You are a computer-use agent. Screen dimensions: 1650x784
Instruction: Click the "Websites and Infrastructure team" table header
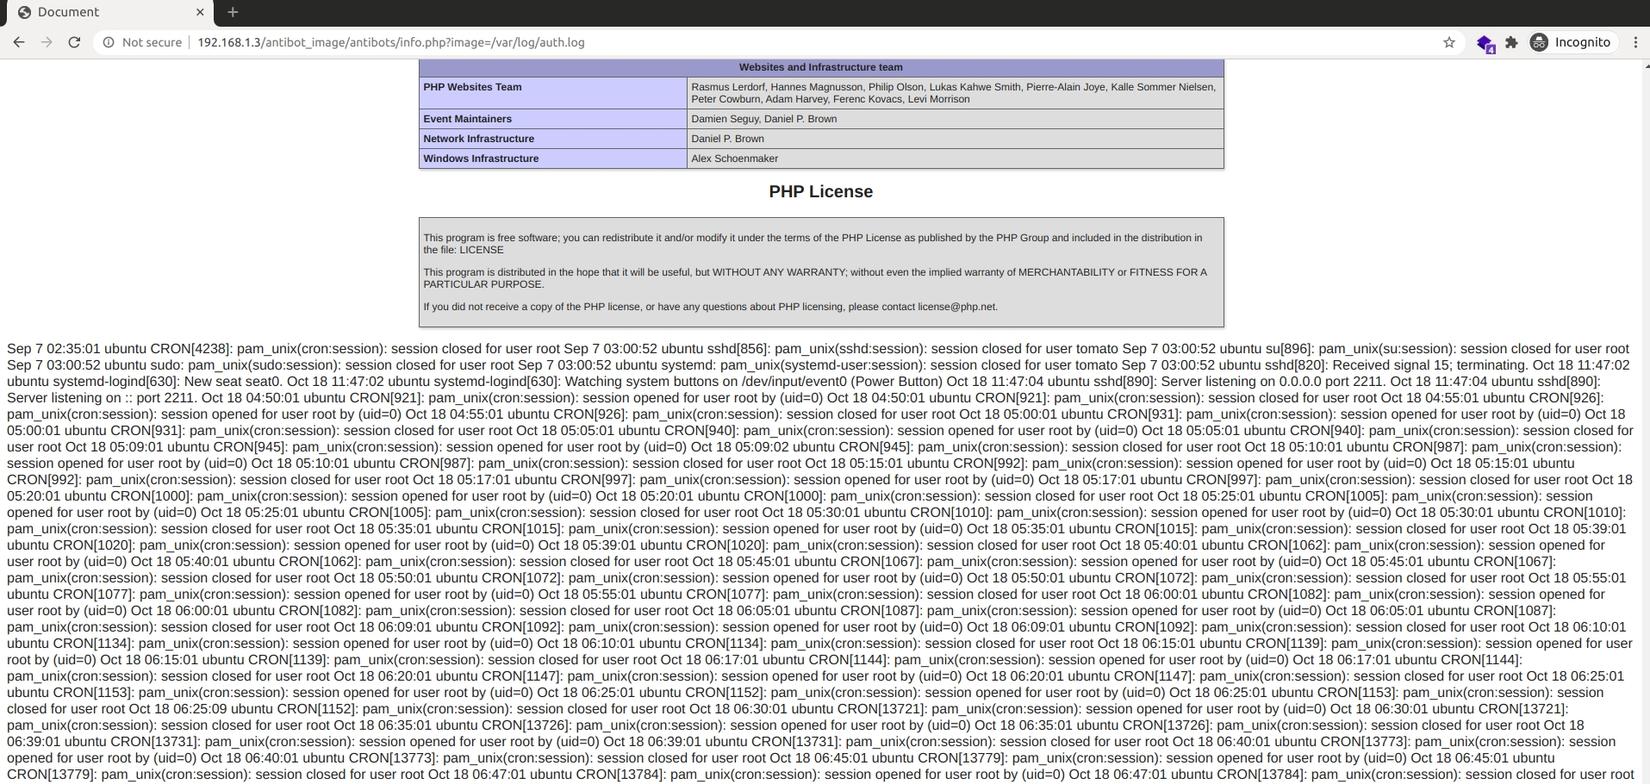(x=821, y=67)
